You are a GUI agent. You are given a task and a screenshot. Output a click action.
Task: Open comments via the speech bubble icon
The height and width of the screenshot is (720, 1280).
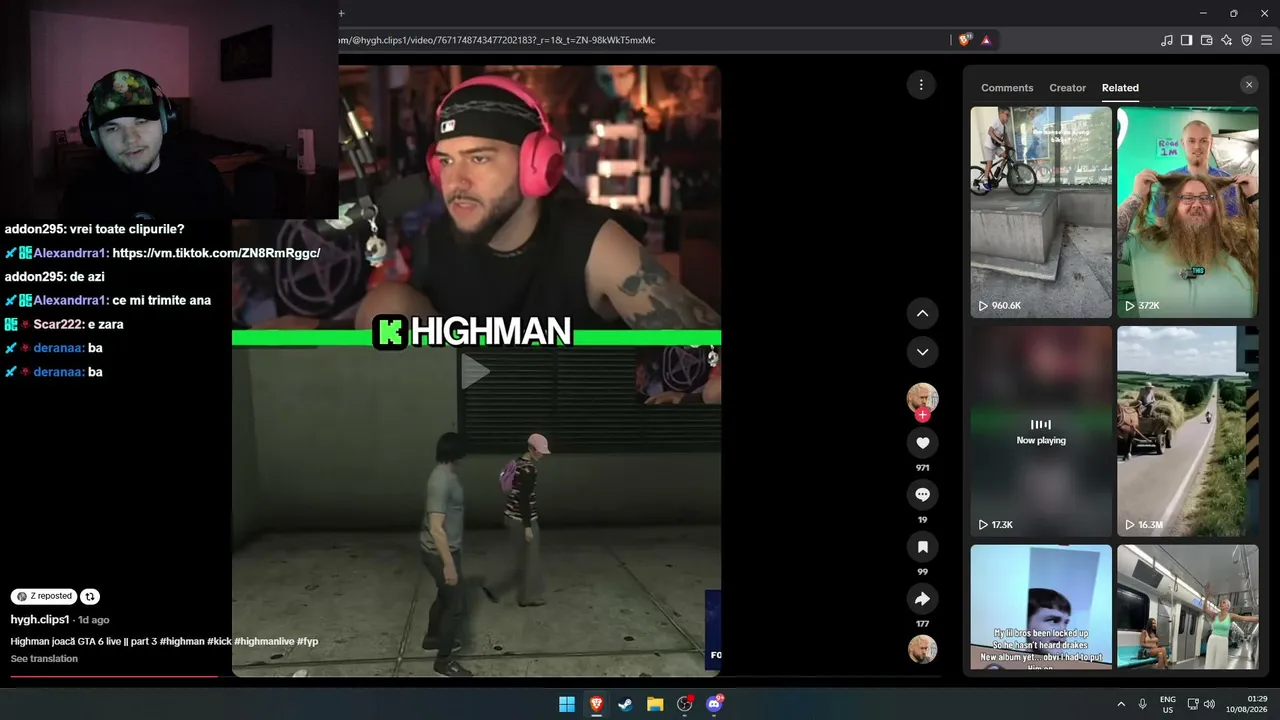coord(922,495)
